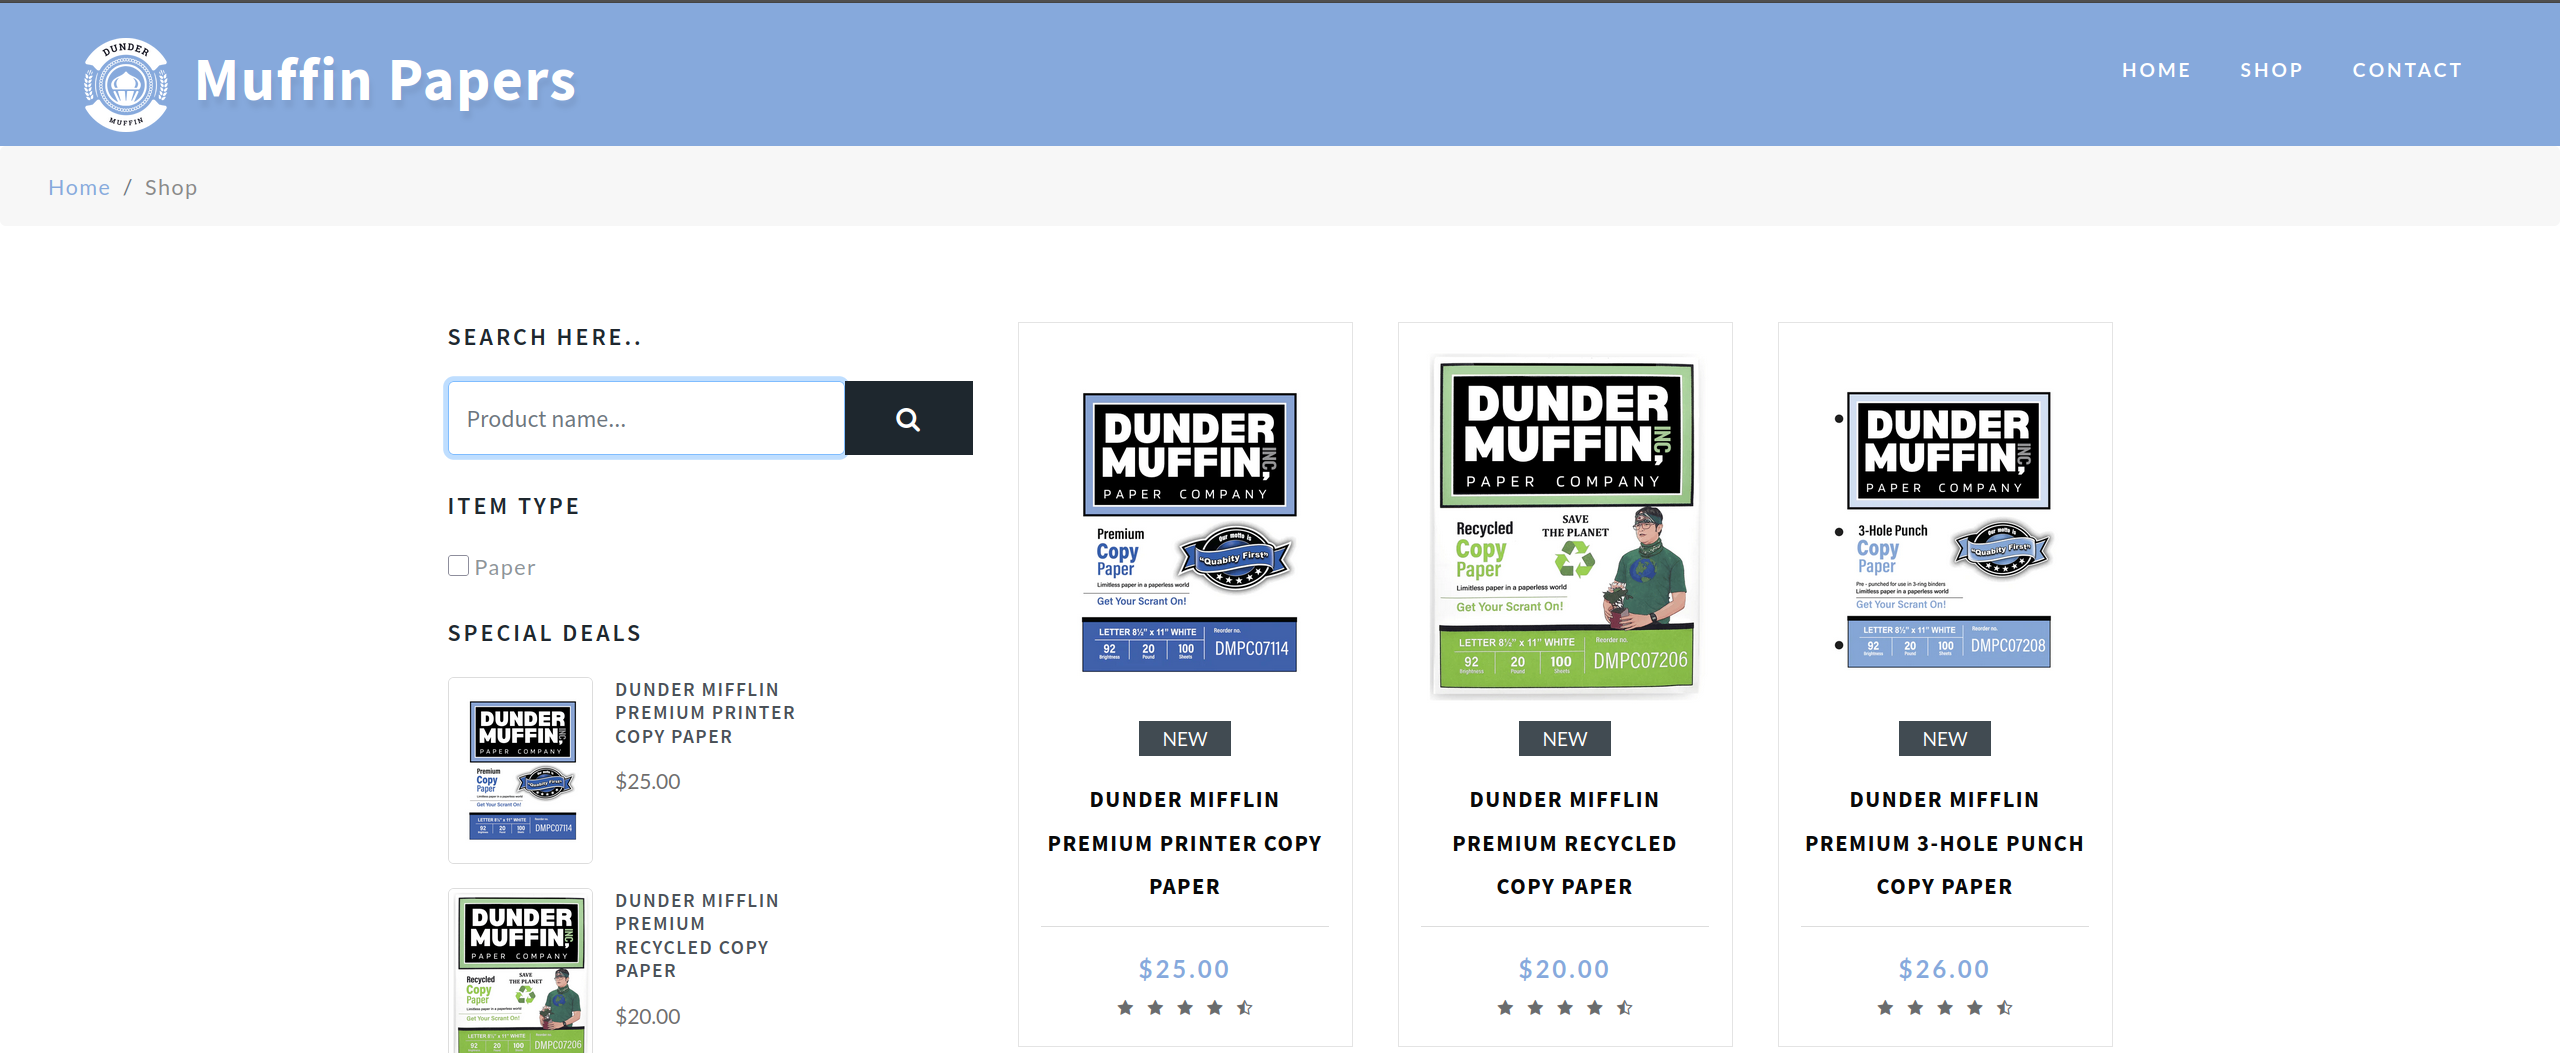Click the ITEM TYPE heading
The width and height of the screenshot is (2560, 1053).
tap(514, 506)
